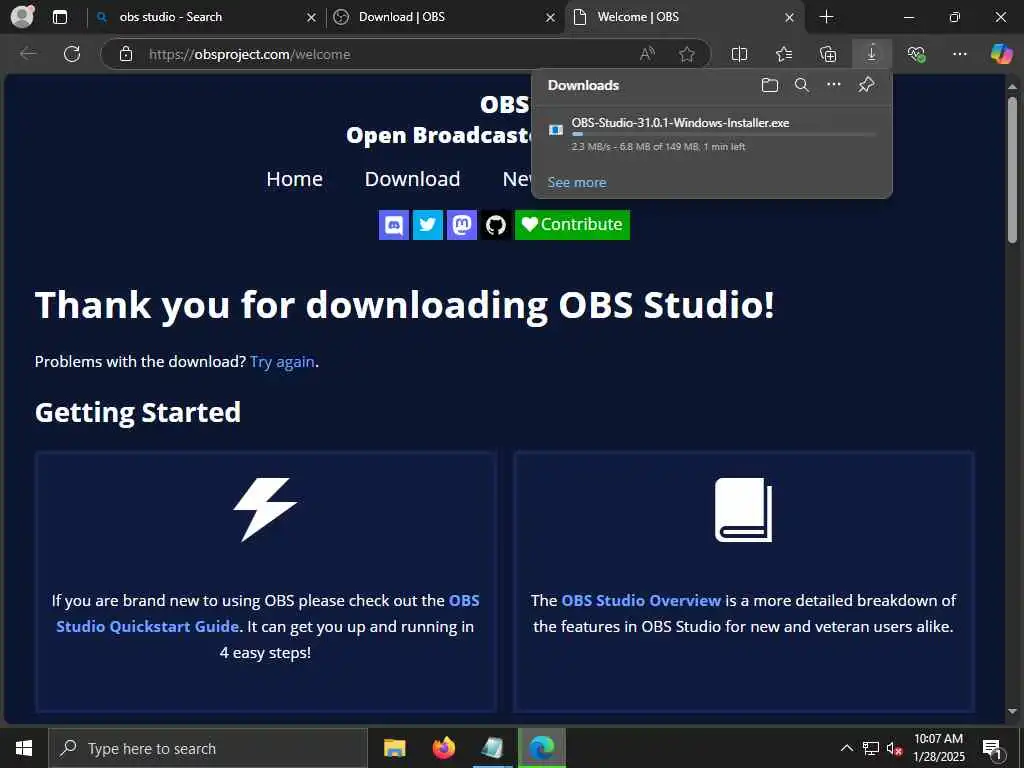Switch to the obs studio - Search tab

click(207, 17)
